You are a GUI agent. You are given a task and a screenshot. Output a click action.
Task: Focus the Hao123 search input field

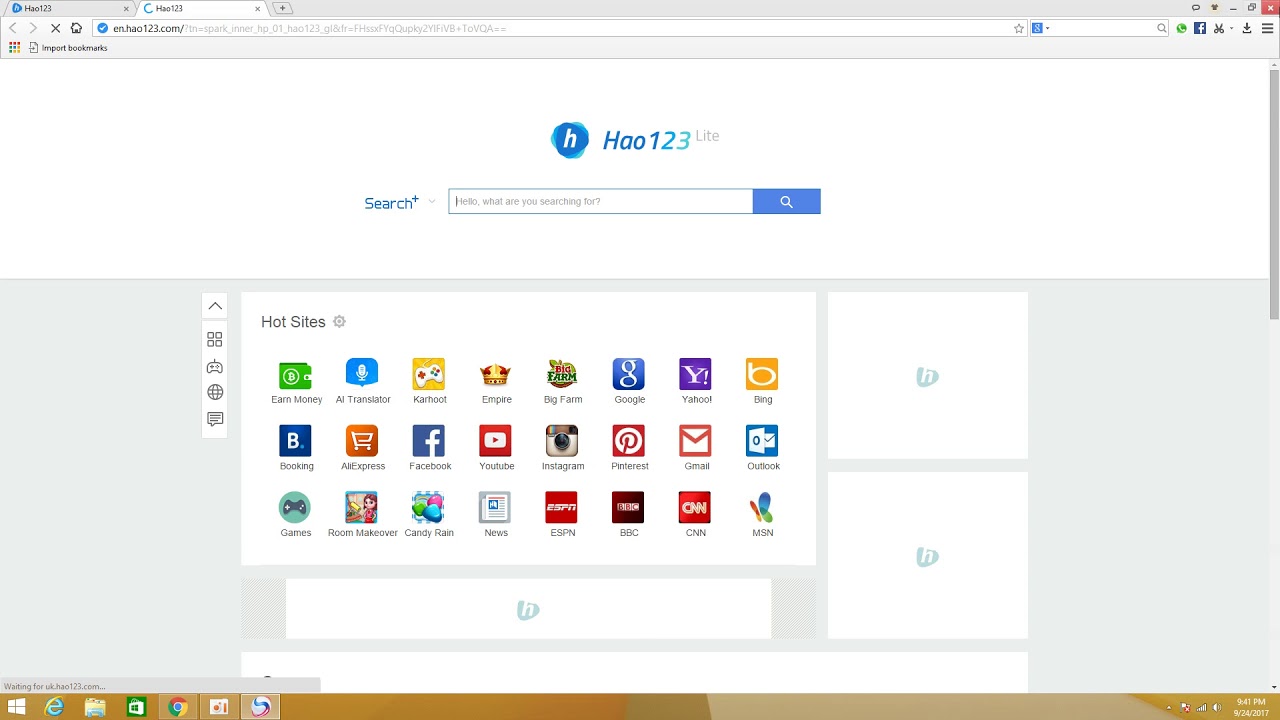(601, 201)
